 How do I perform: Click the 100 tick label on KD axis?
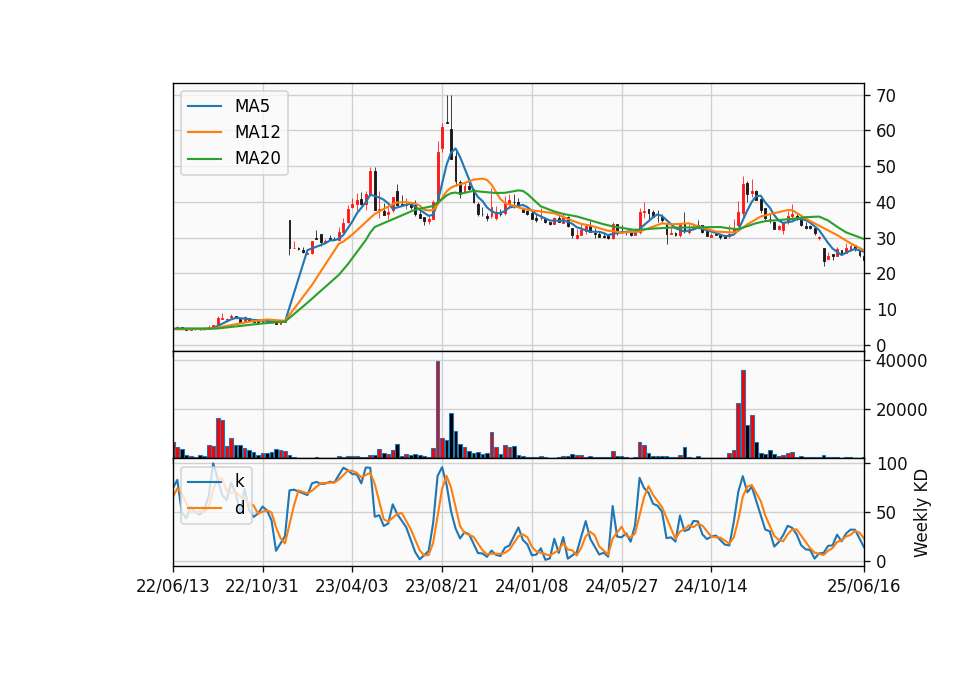891,463
